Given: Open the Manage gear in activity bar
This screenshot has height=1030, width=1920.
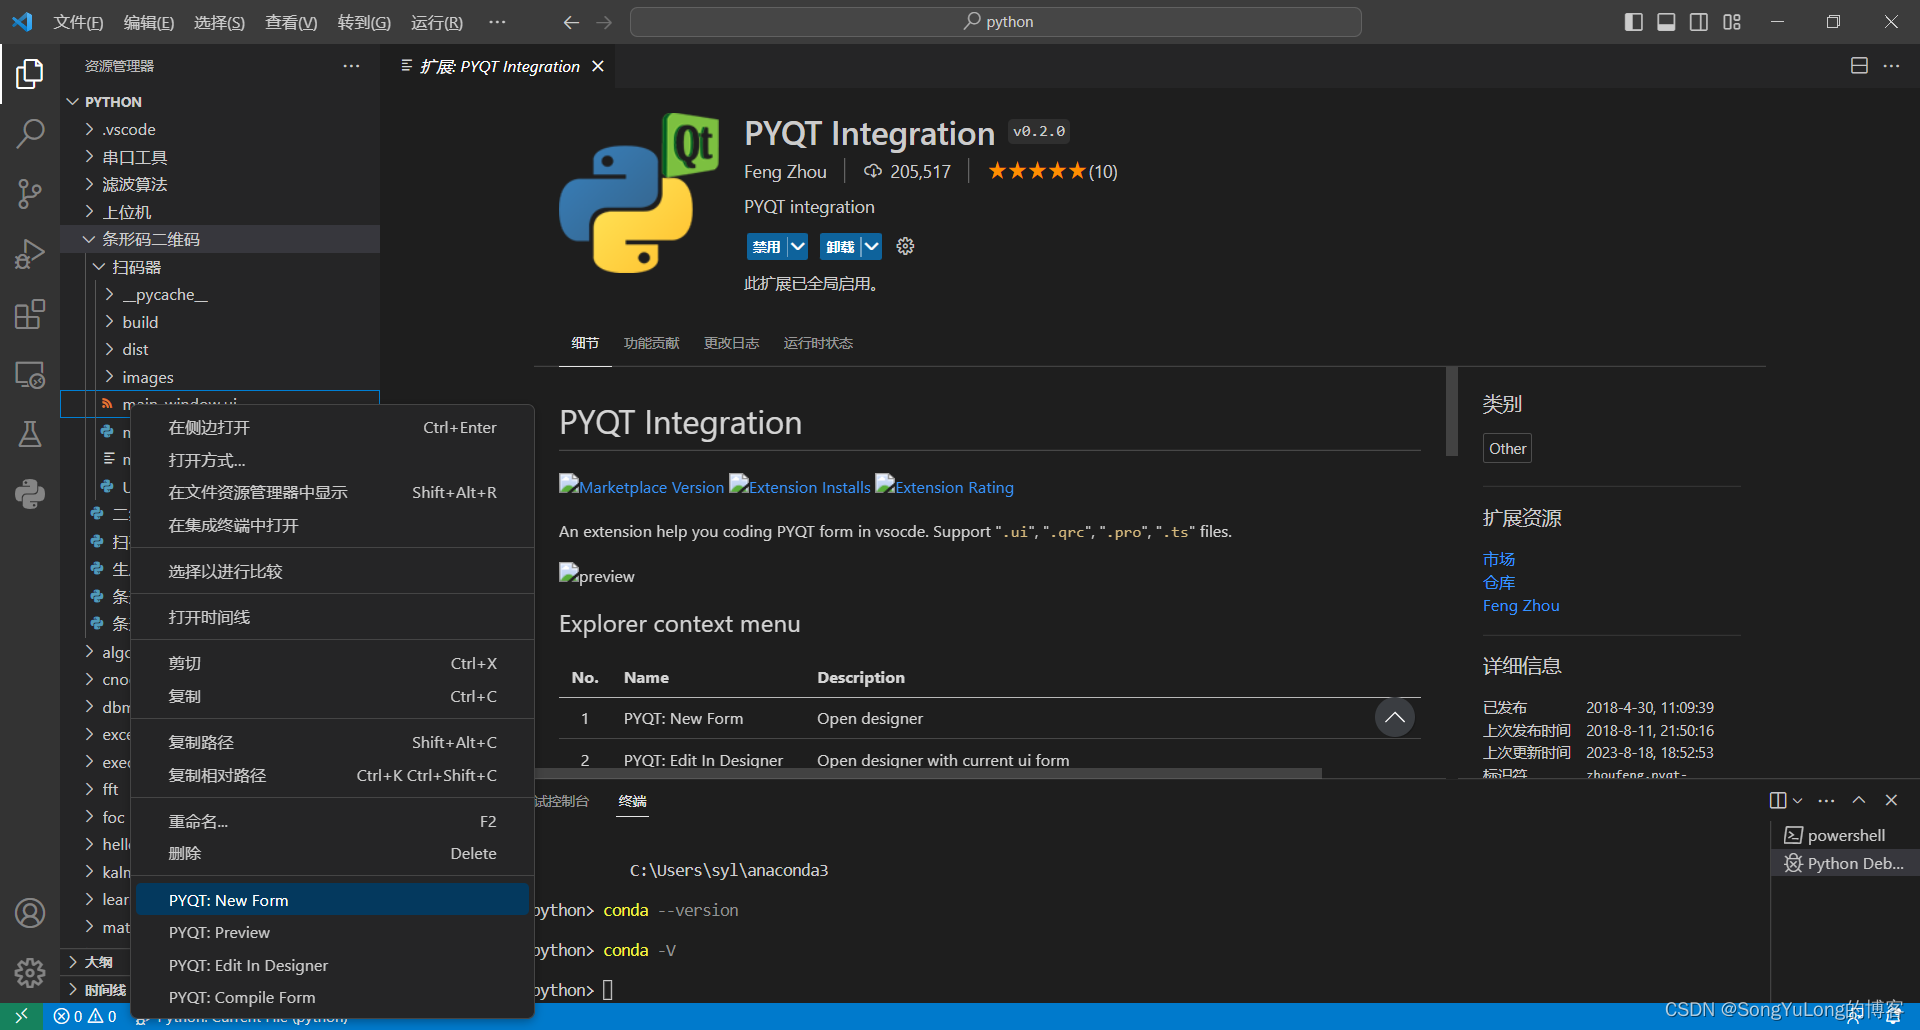Looking at the screenshot, I should (x=30, y=972).
